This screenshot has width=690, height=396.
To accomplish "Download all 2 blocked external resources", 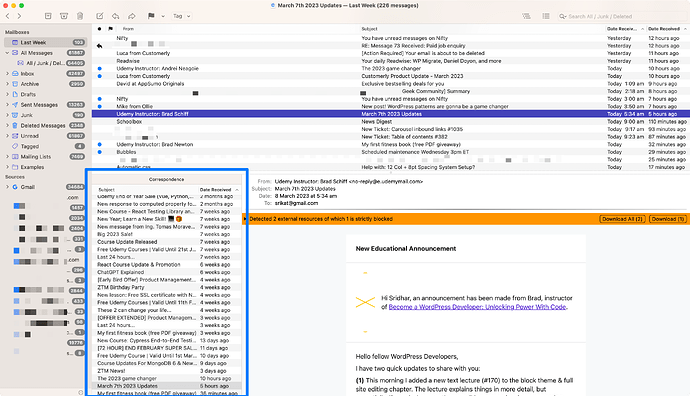I will (623, 219).
